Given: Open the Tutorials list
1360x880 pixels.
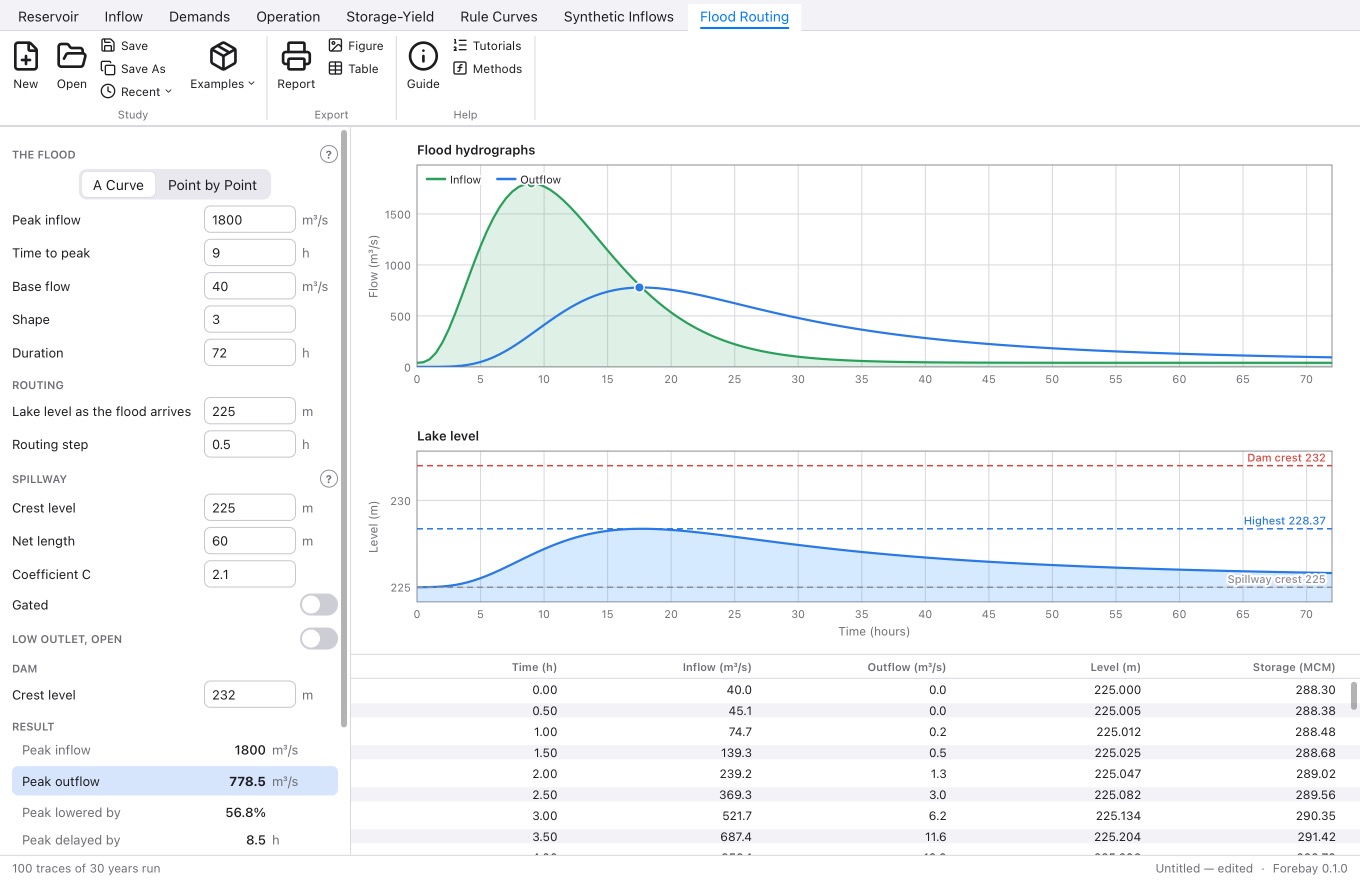Looking at the screenshot, I should click(487, 46).
